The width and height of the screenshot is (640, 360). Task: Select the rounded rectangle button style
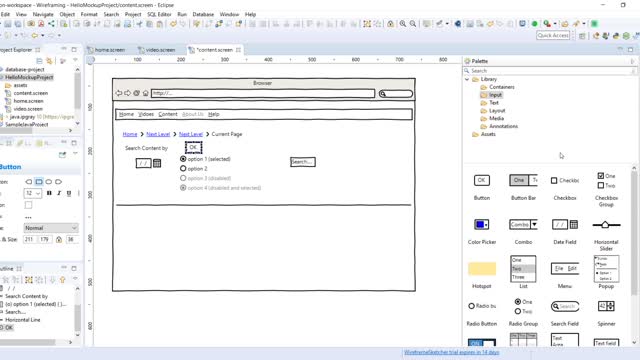pos(39,182)
